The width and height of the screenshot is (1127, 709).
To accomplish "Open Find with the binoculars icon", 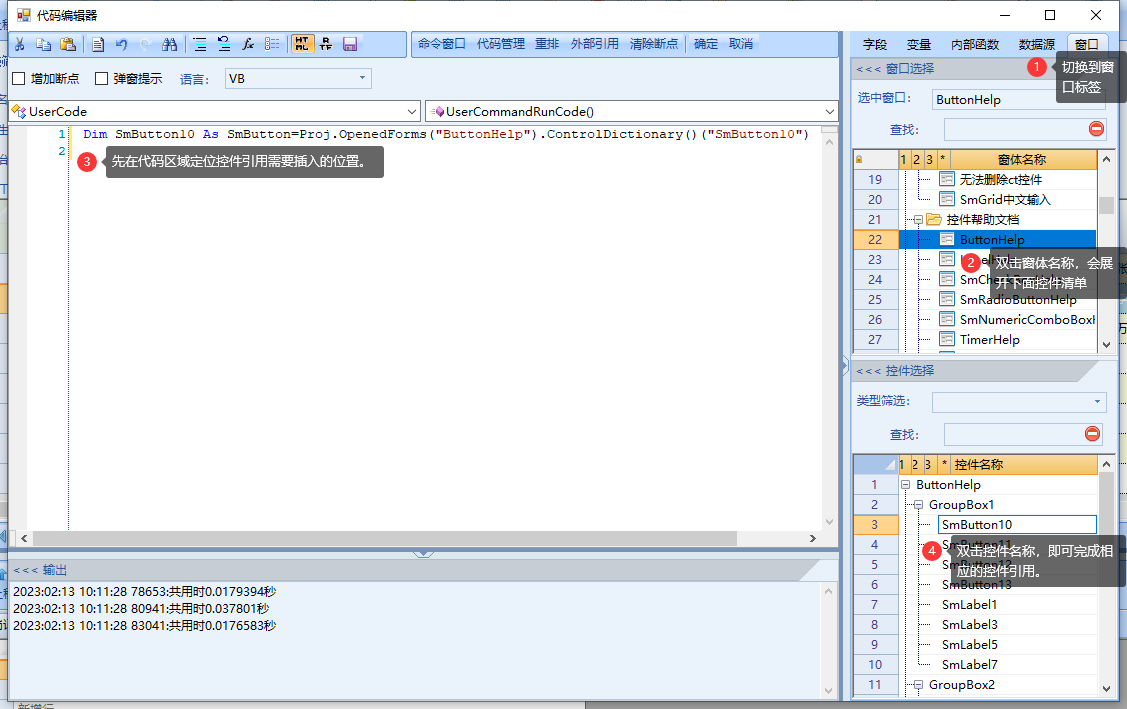I will pyautogui.click(x=170, y=45).
